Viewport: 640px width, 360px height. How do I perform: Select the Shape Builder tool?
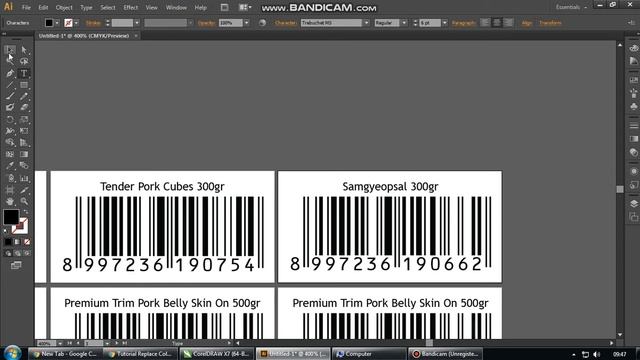[10, 142]
